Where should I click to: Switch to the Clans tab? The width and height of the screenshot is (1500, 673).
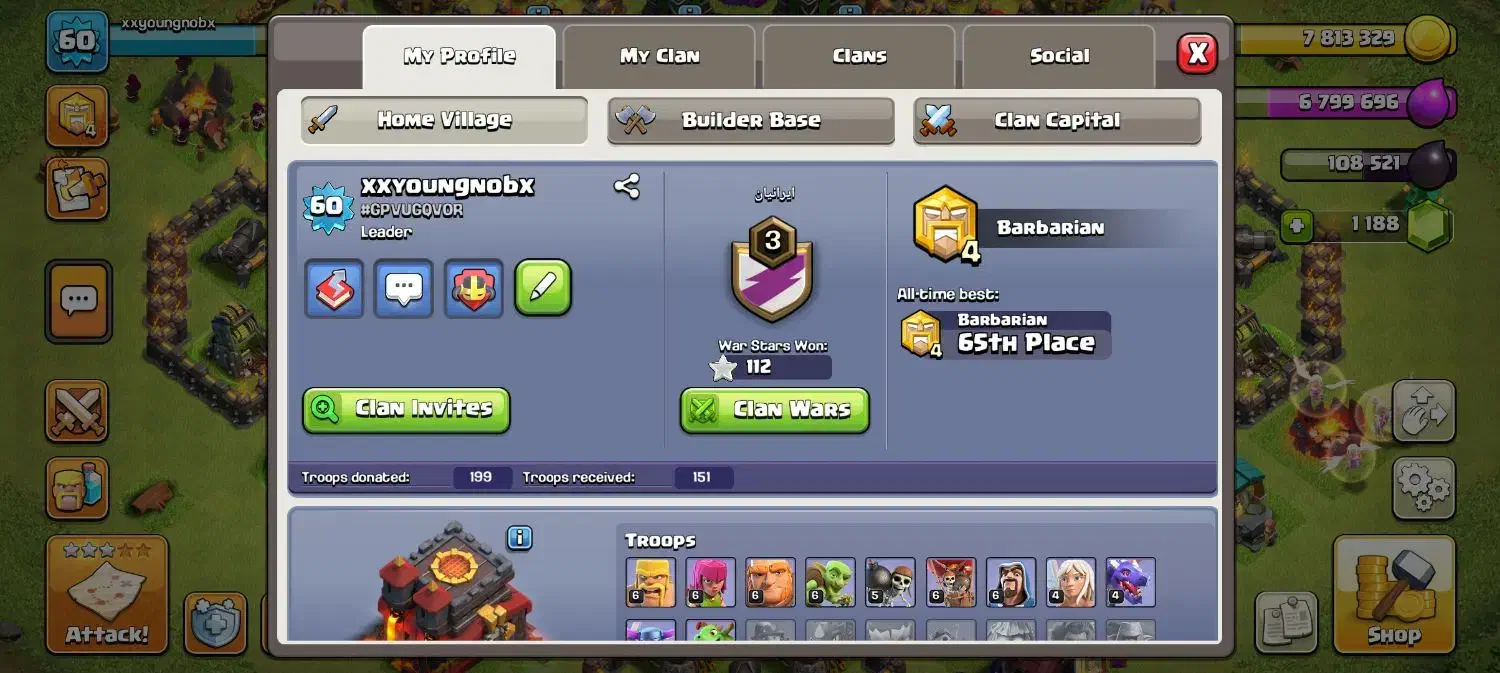[x=859, y=56]
